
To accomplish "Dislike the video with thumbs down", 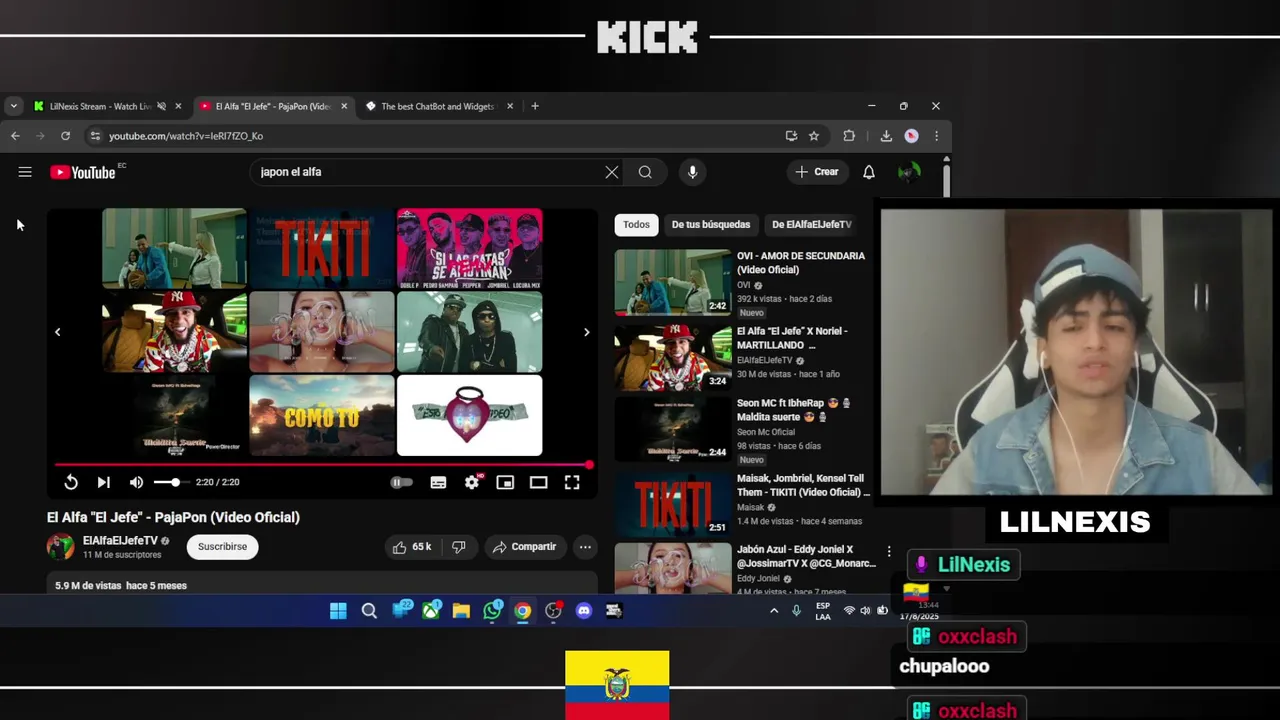I will pos(459,547).
